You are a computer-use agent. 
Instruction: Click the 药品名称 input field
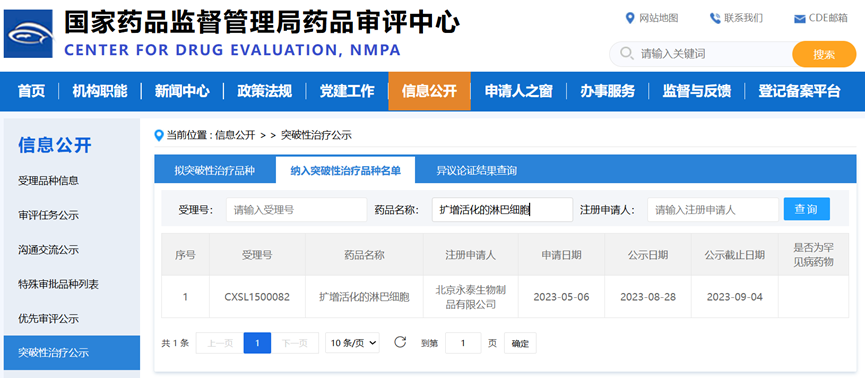point(502,210)
